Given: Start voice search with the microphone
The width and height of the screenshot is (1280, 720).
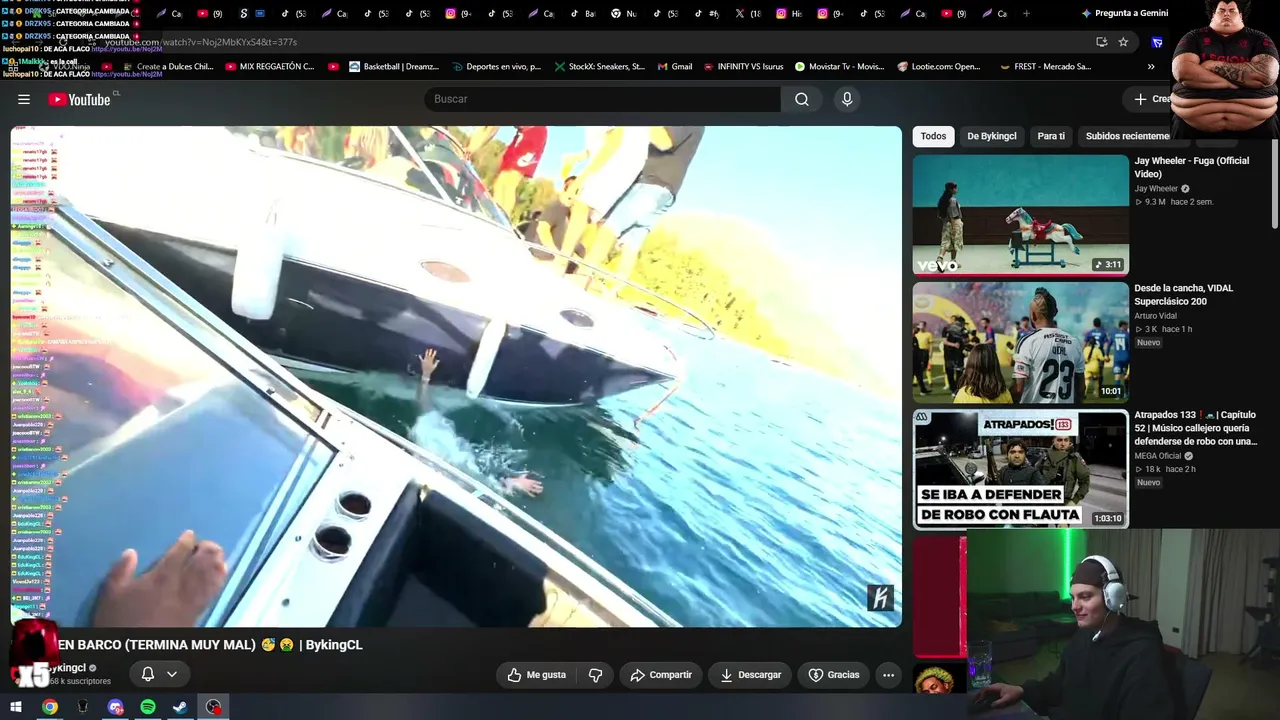Looking at the screenshot, I should click(847, 99).
